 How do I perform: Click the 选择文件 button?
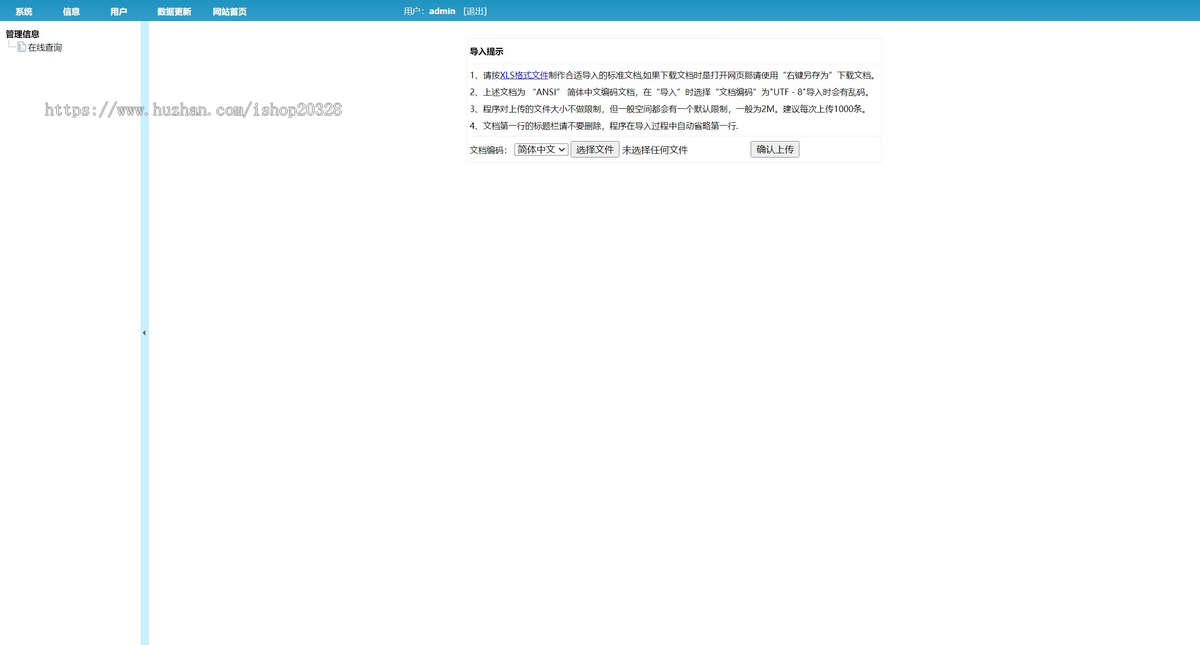pyautogui.click(x=595, y=149)
